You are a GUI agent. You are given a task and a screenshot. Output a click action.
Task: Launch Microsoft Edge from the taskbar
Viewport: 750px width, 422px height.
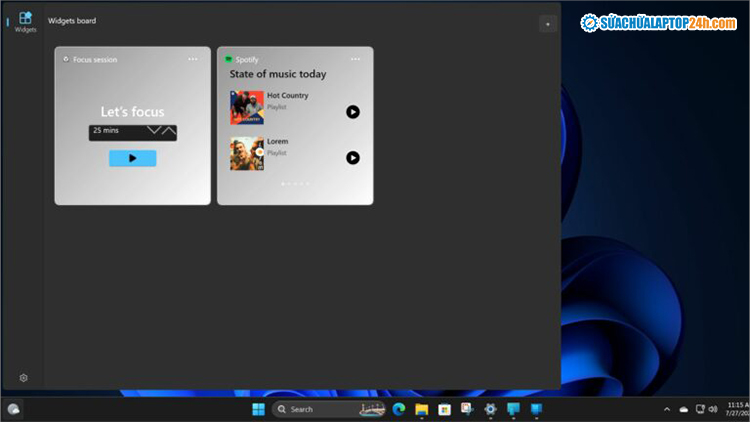click(x=399, y=410)
